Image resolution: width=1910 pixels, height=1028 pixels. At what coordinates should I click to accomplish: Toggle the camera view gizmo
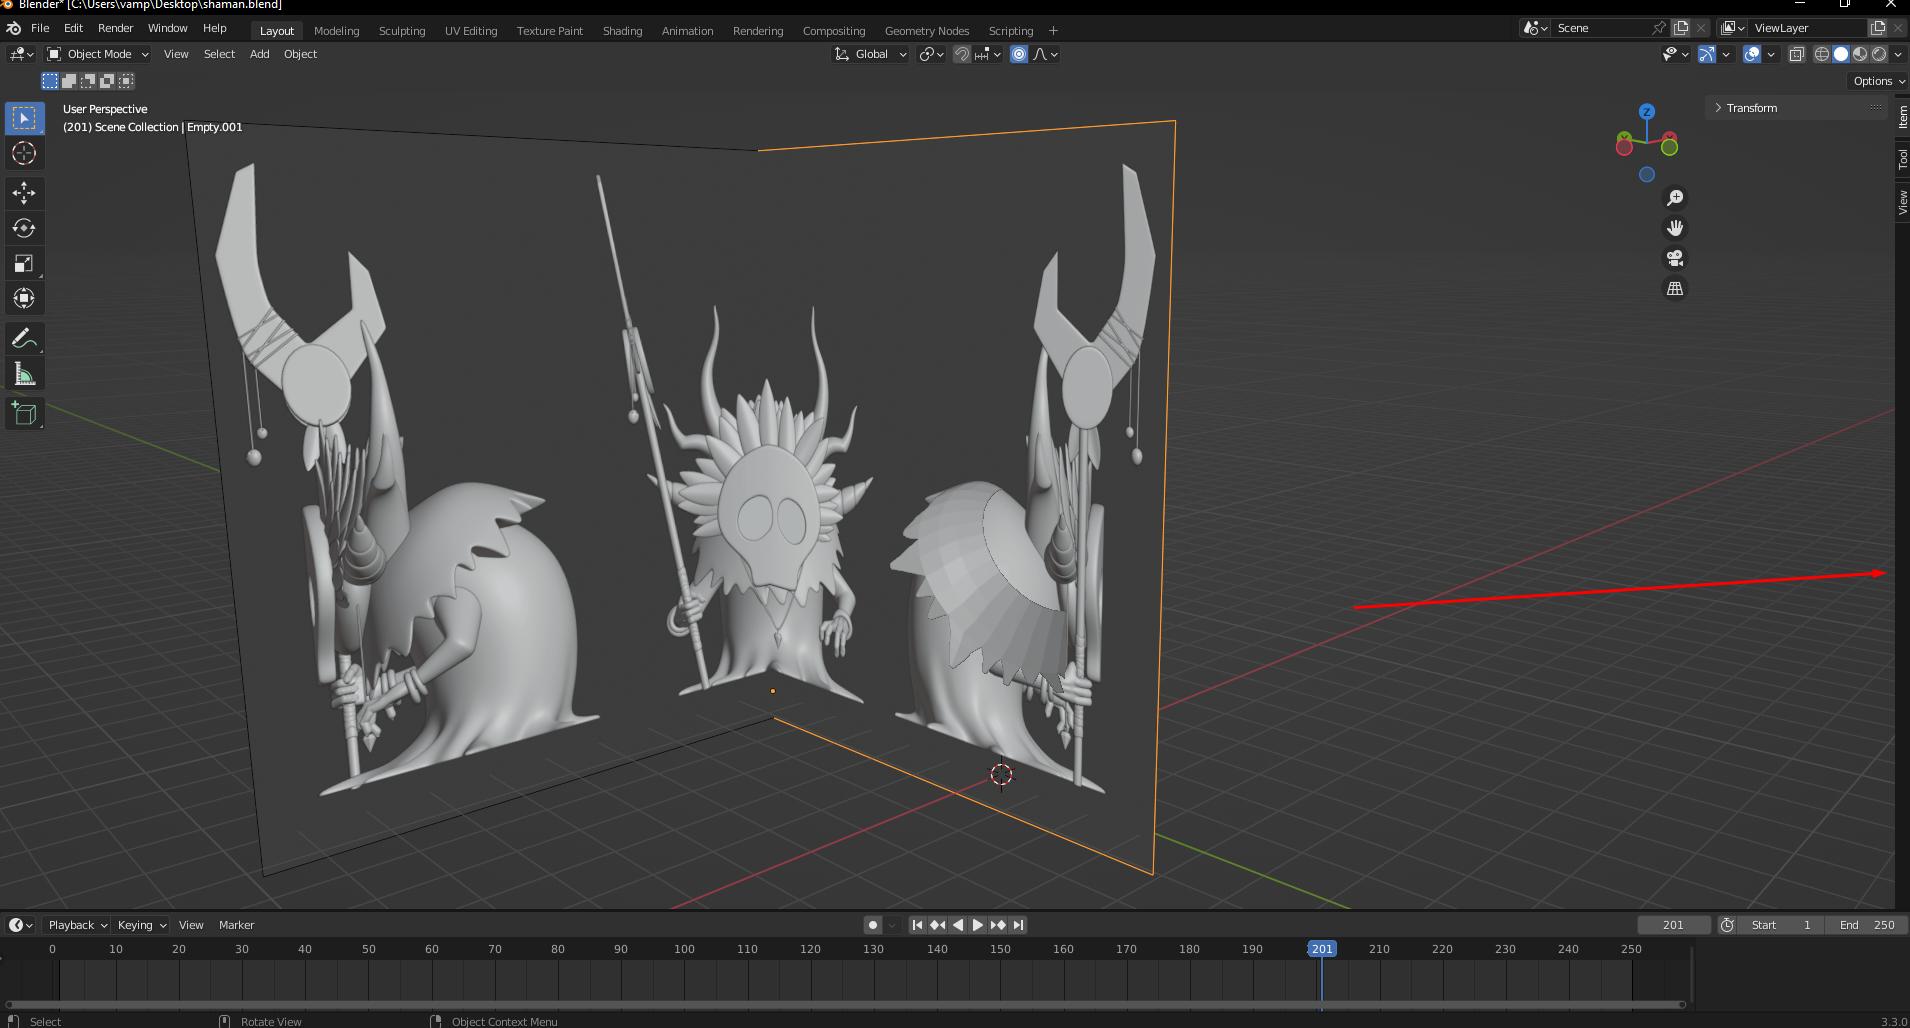1675,258
